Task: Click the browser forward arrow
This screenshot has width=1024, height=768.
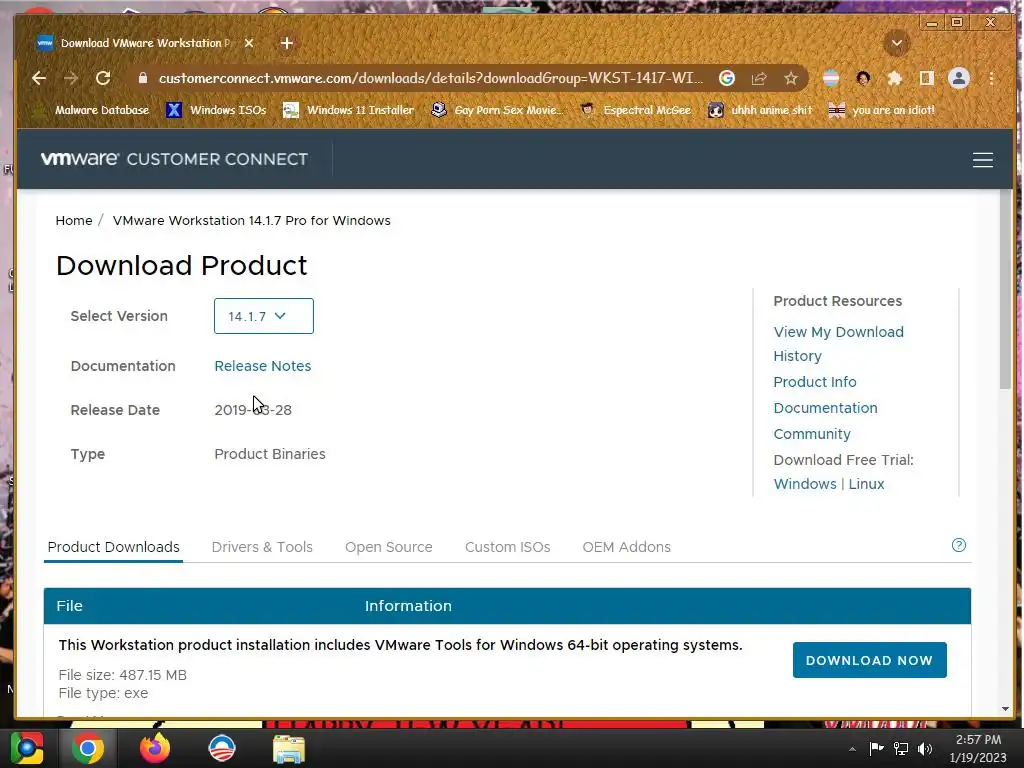Action: point(71,78)
